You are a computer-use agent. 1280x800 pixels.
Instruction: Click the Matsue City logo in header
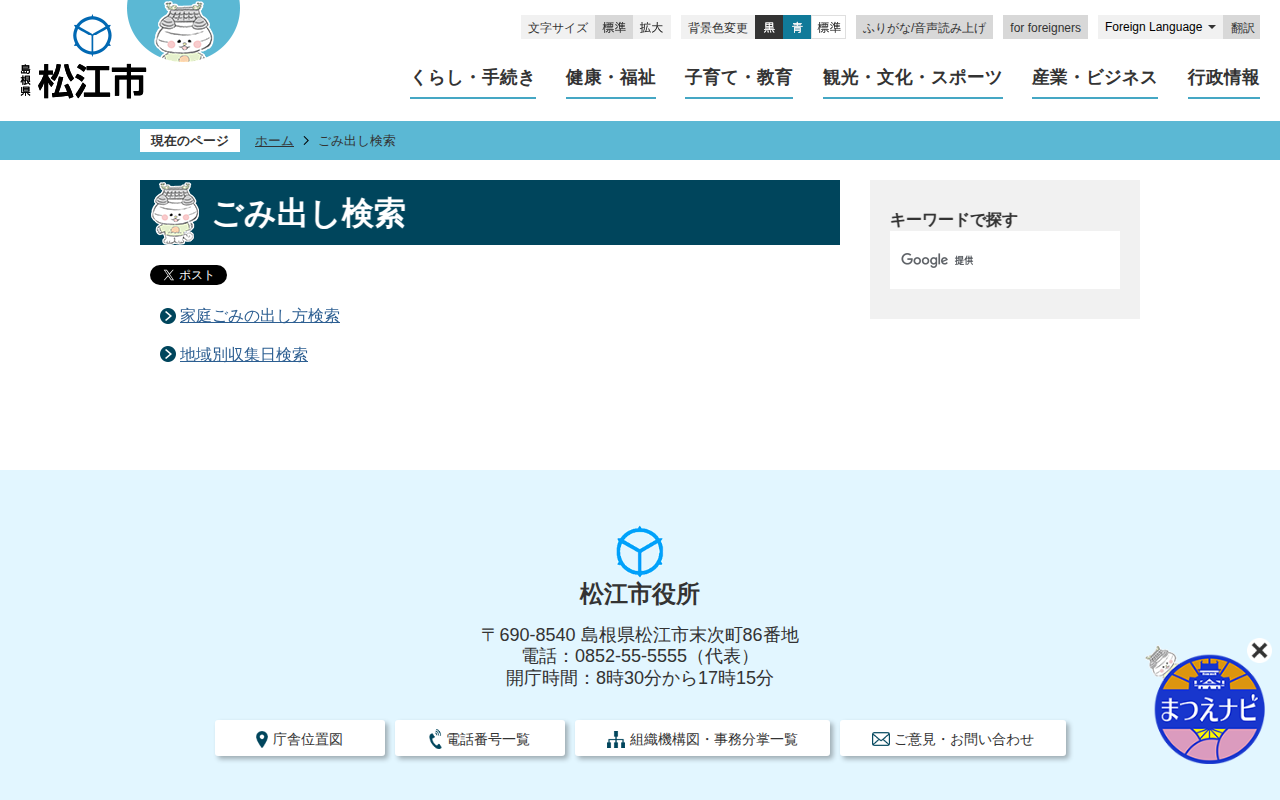click(x=83, y=58)
